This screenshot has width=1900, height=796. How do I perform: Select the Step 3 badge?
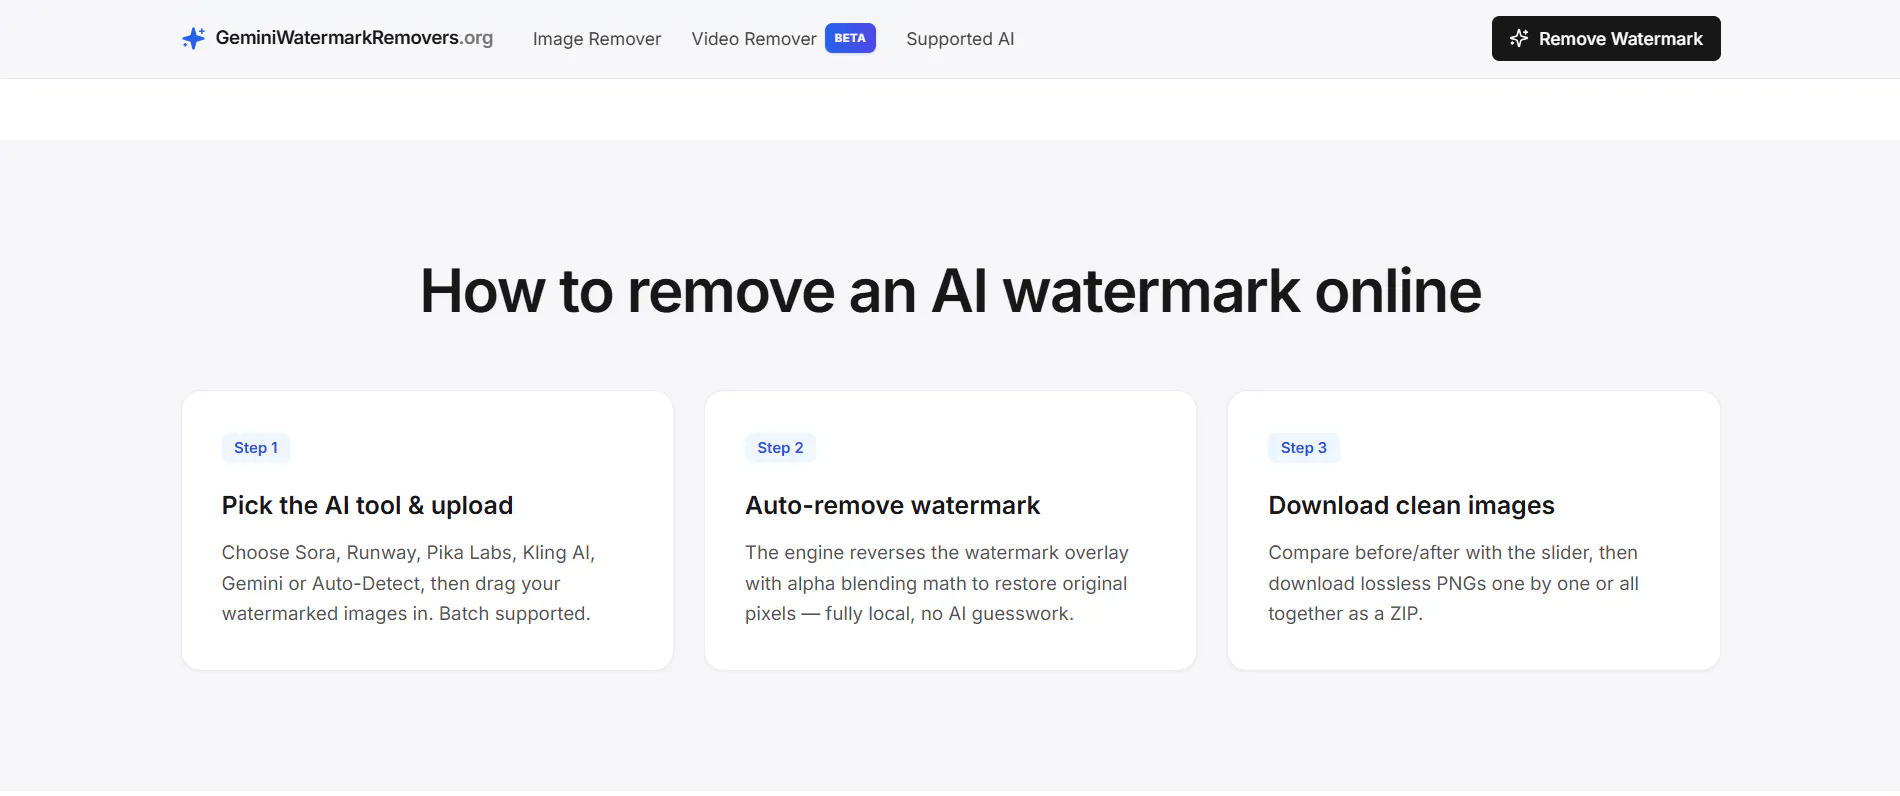[x=1304, y=448]
